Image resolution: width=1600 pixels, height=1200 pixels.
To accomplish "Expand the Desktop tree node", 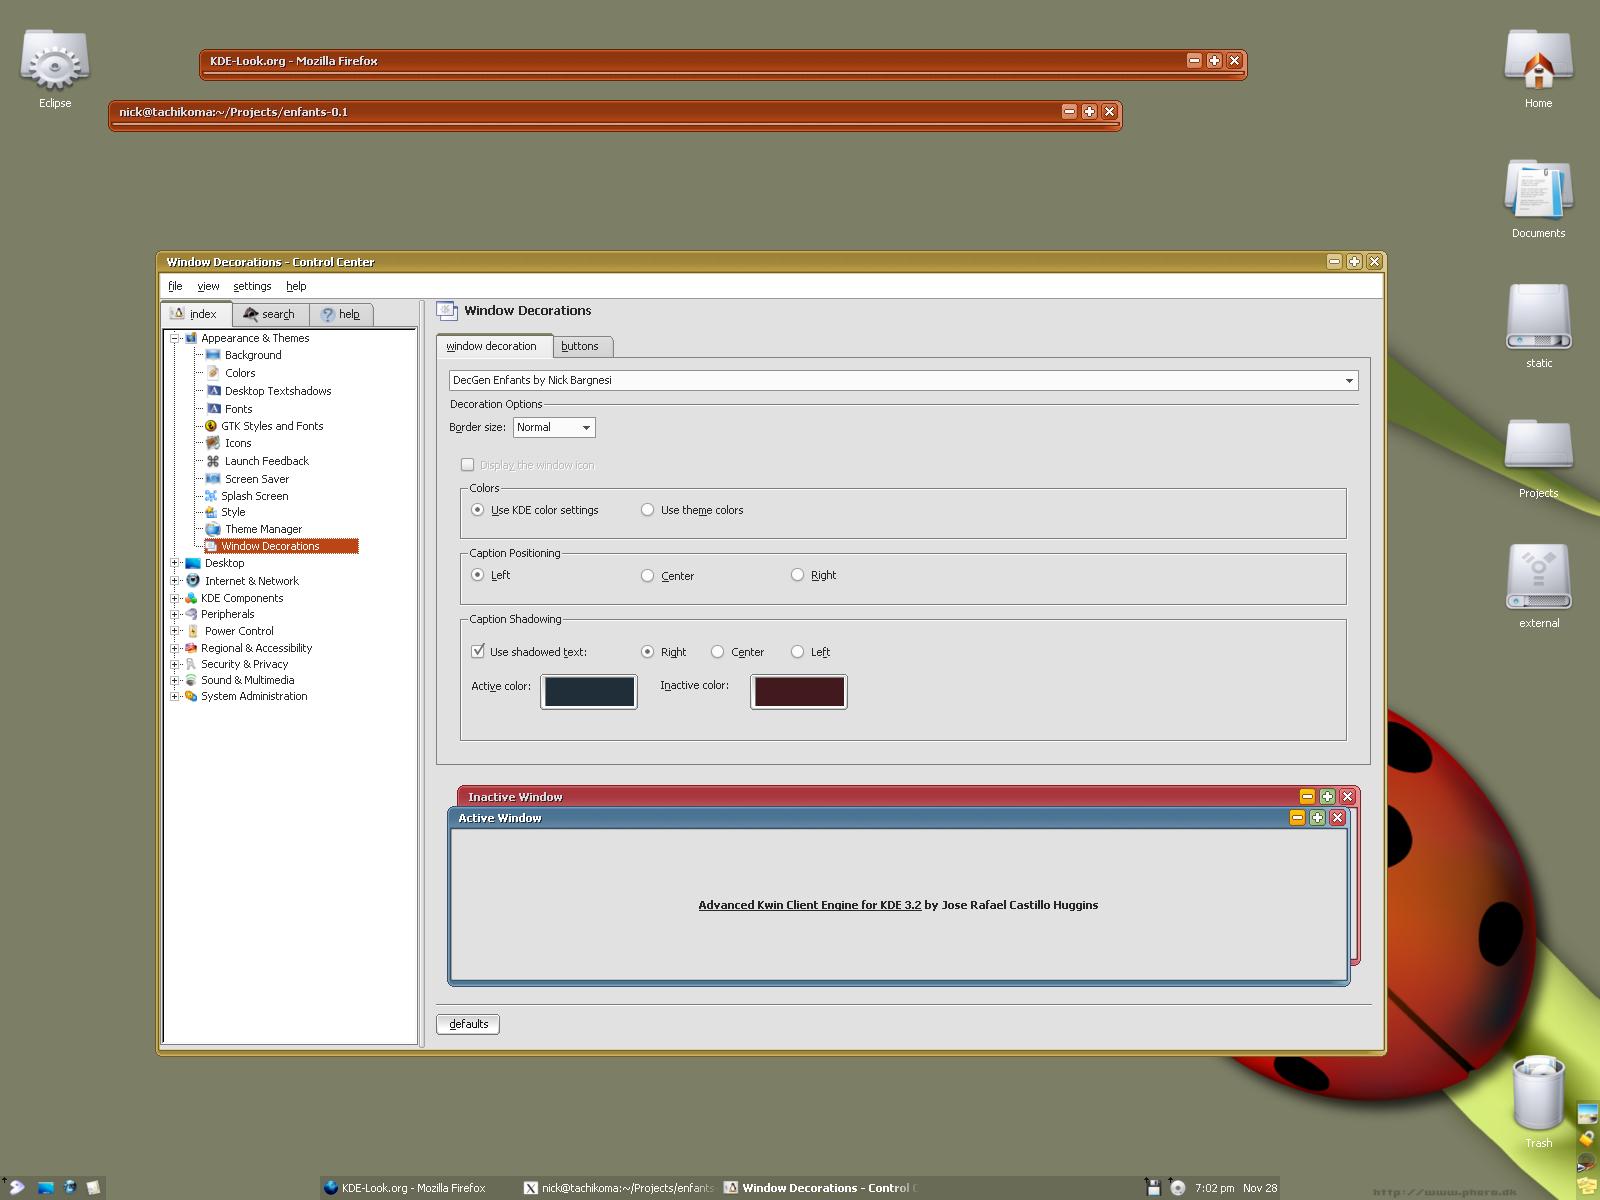I will (175, 563).
